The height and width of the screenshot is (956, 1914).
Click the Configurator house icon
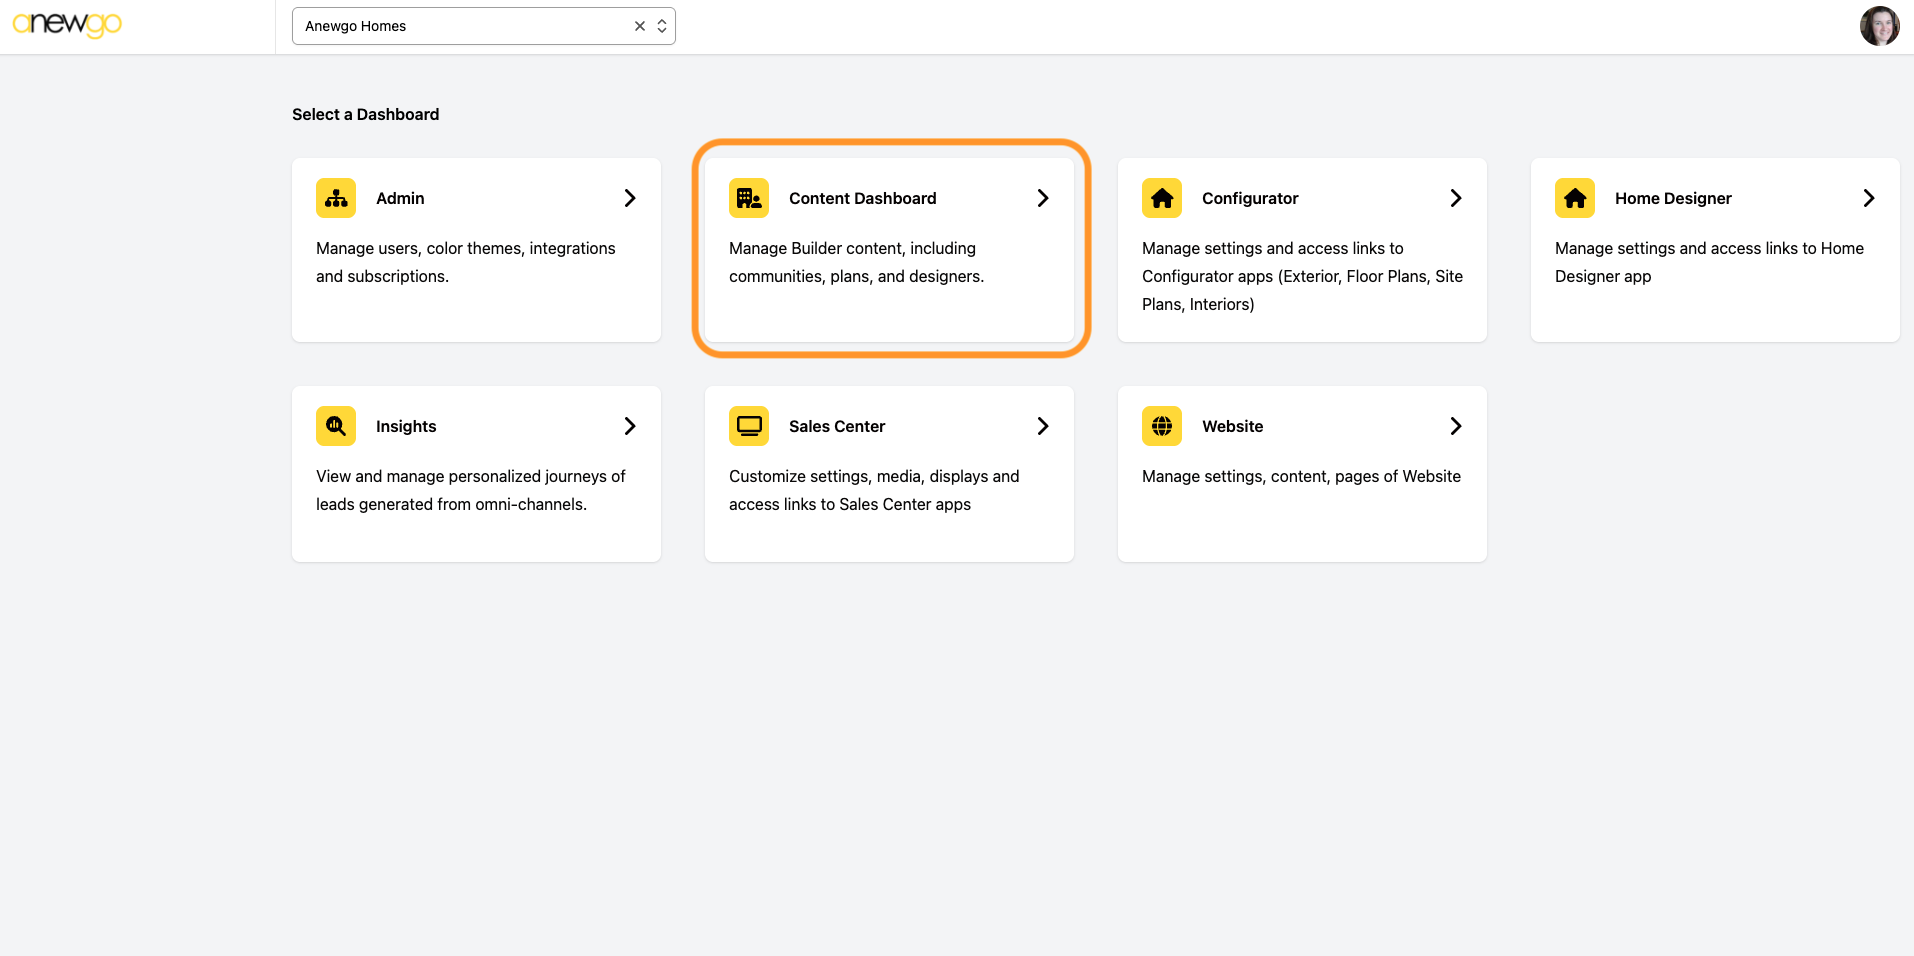point(1162,198)
